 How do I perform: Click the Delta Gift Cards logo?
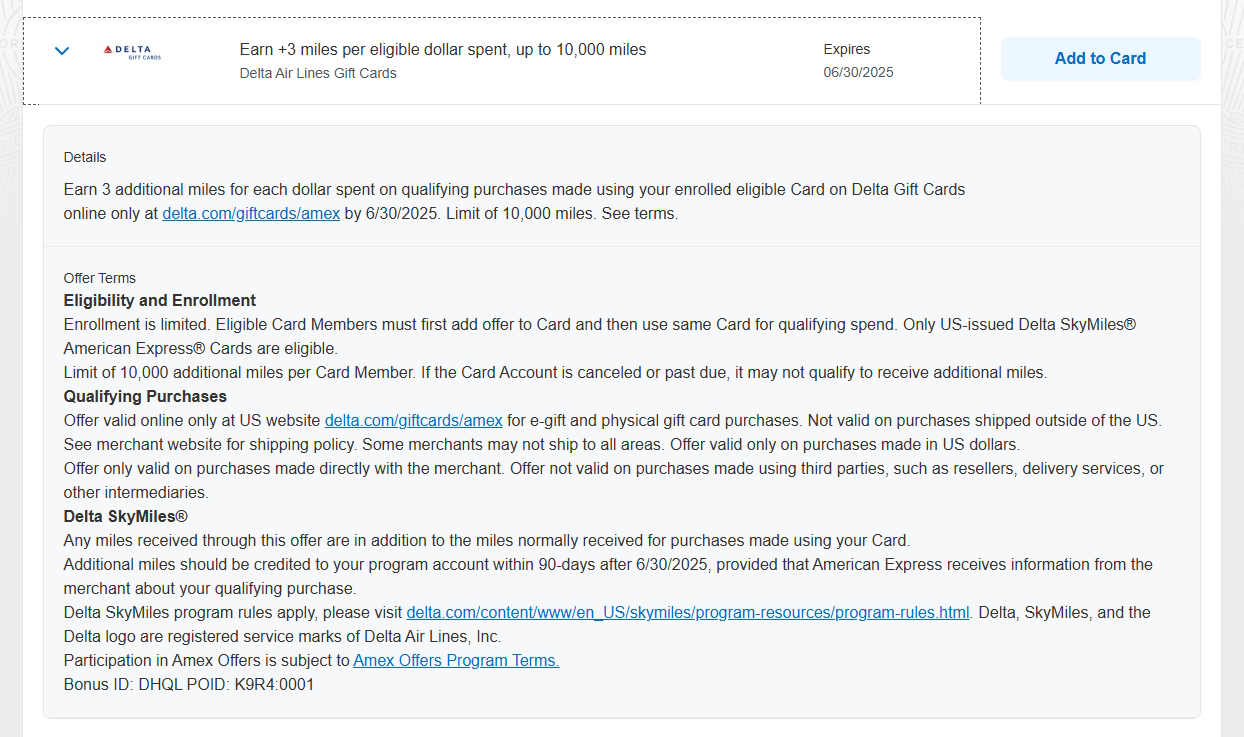[132, 52]
